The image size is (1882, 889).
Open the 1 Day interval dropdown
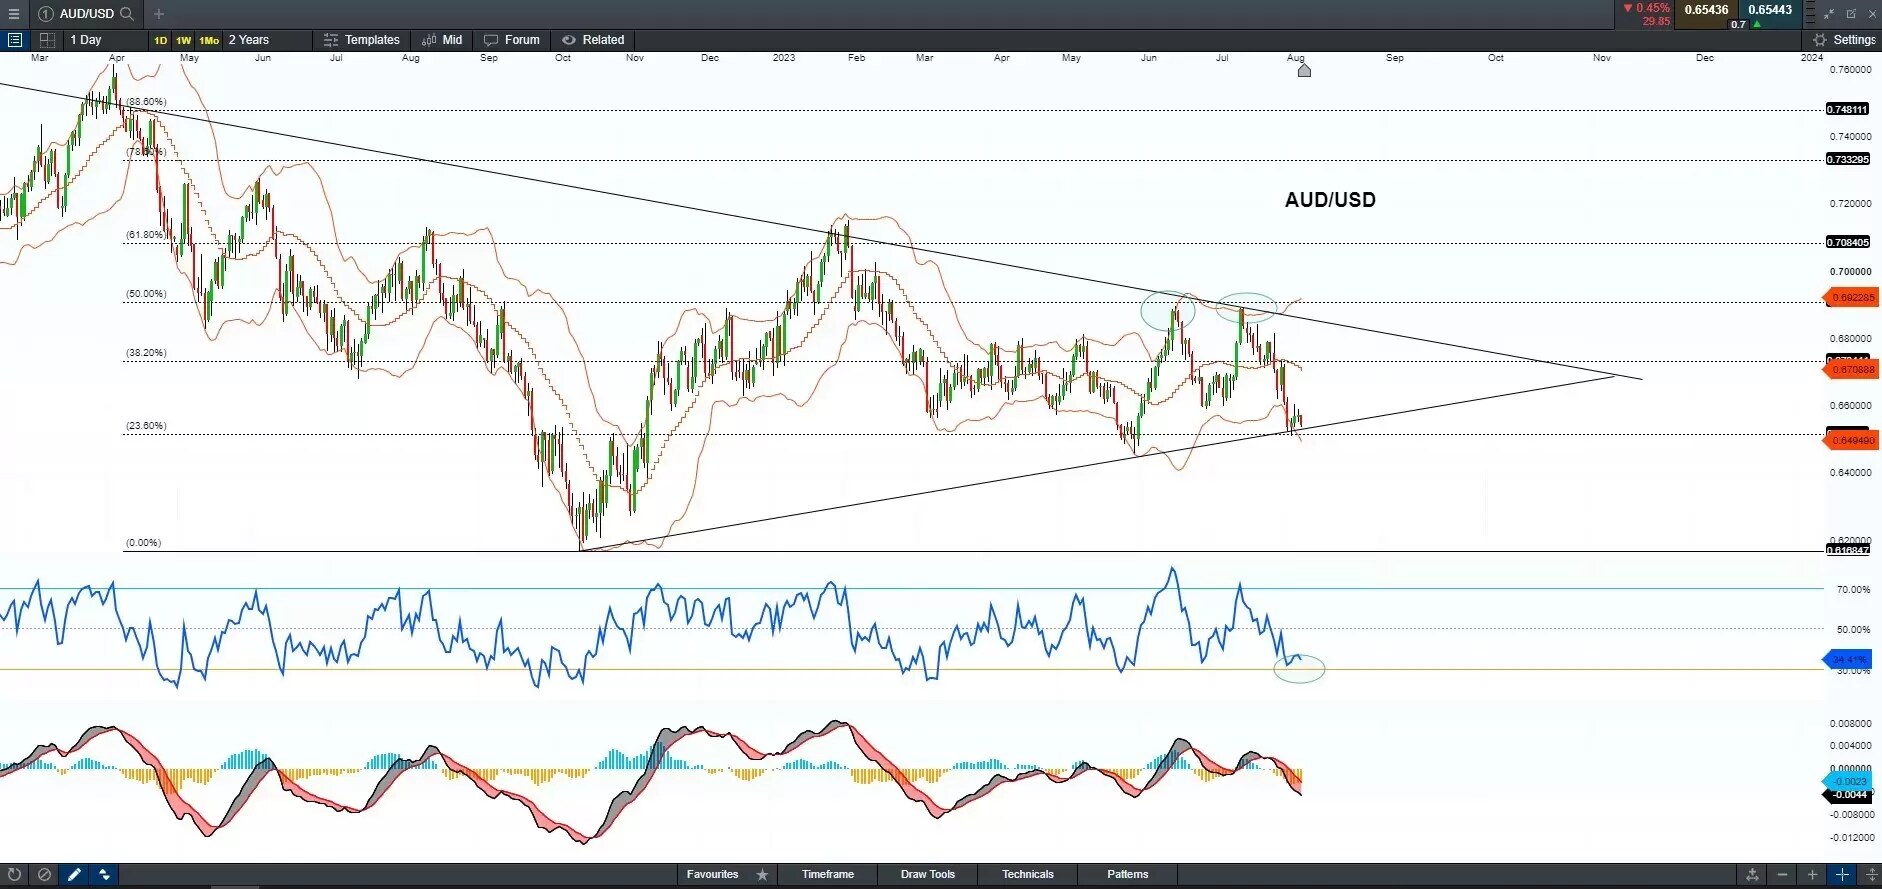click(104, 40)
